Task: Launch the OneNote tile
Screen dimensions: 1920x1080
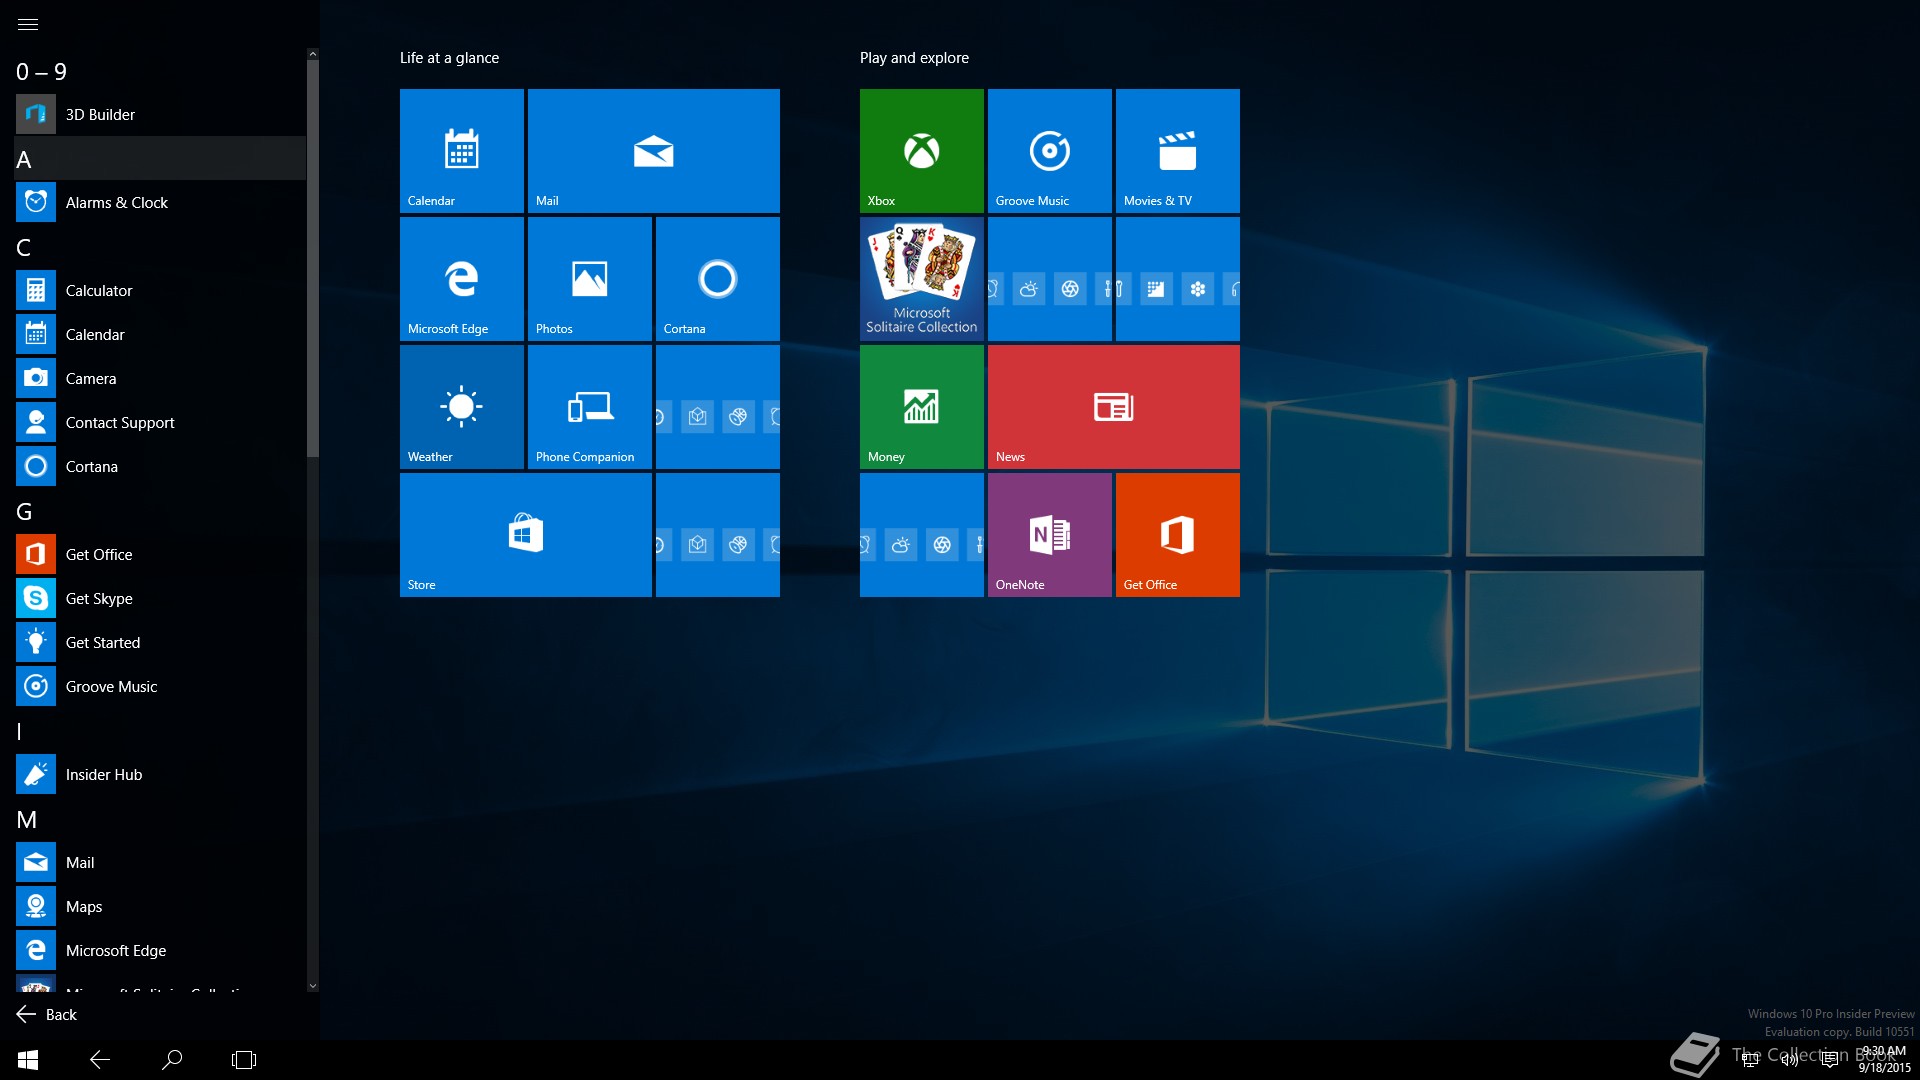Action: tap(1050, 535)
